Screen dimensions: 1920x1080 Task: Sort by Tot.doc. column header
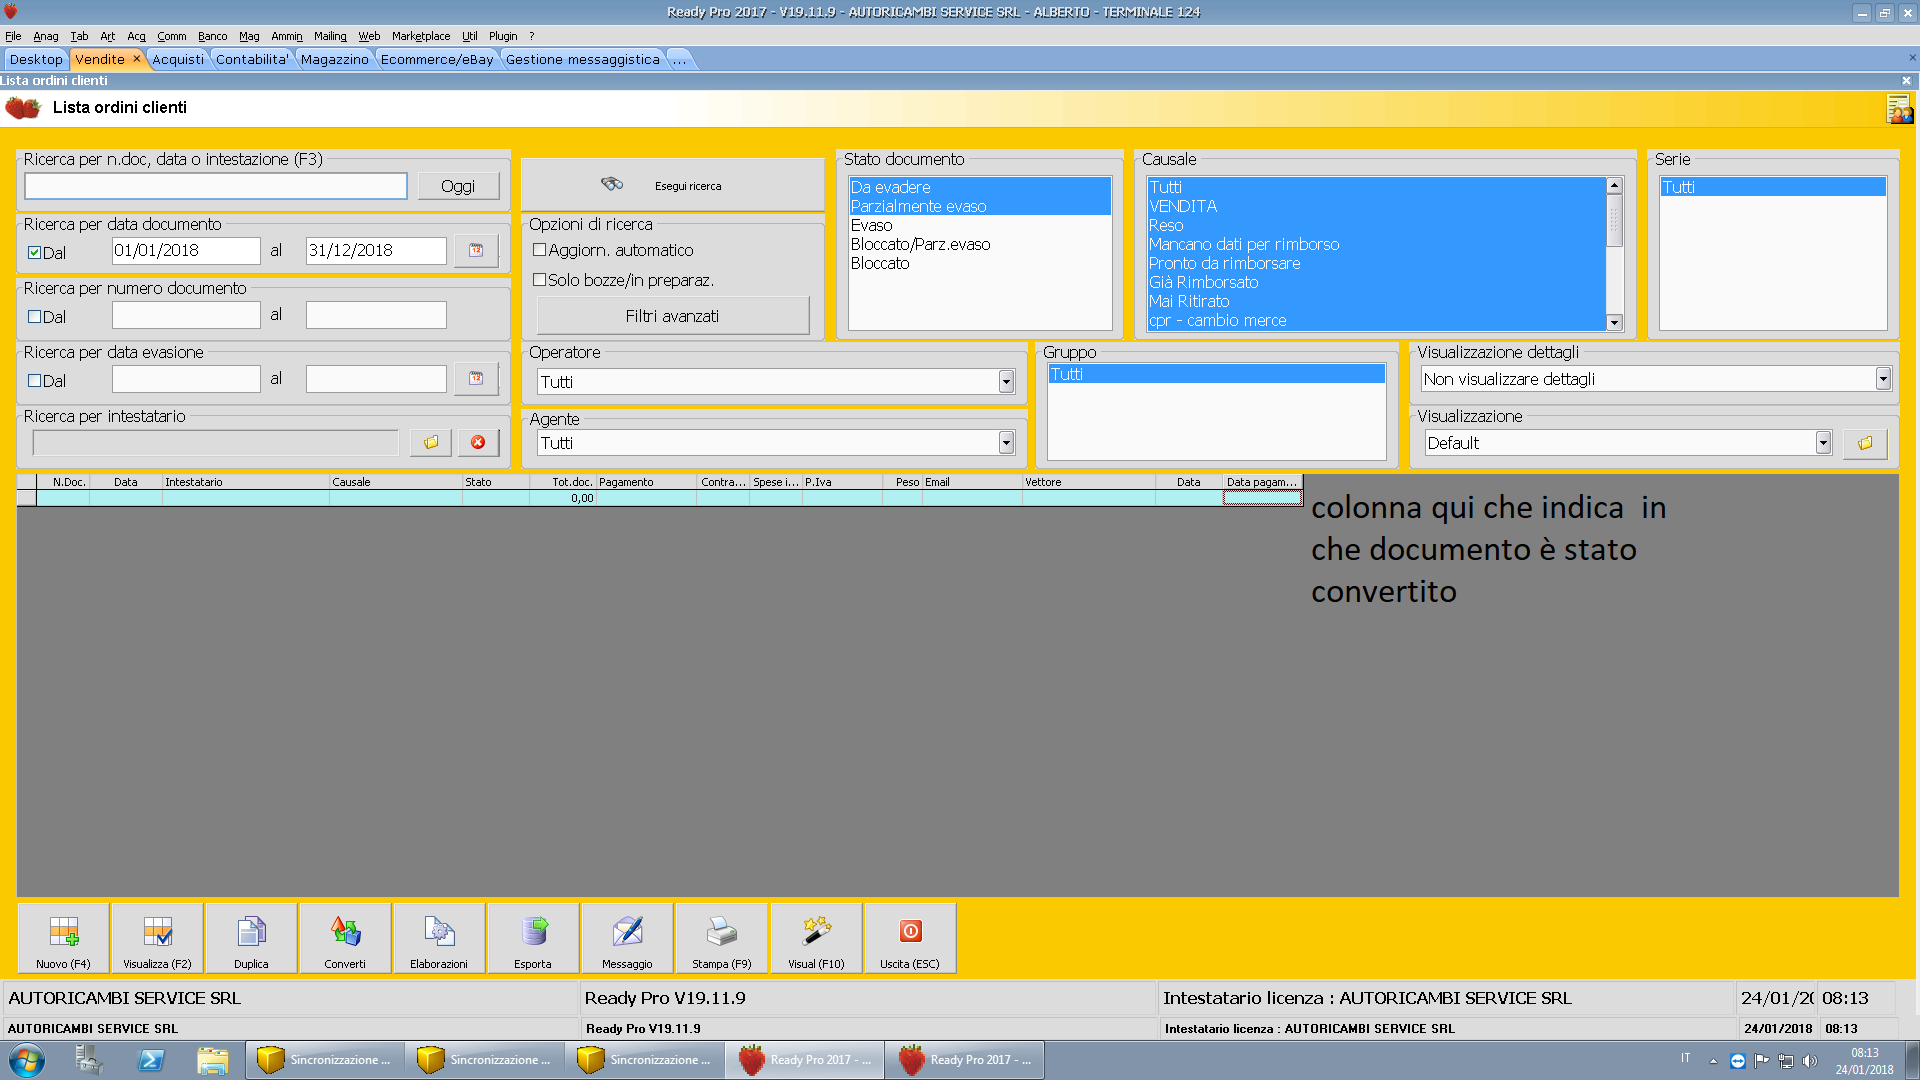click(x=563, y=482)
